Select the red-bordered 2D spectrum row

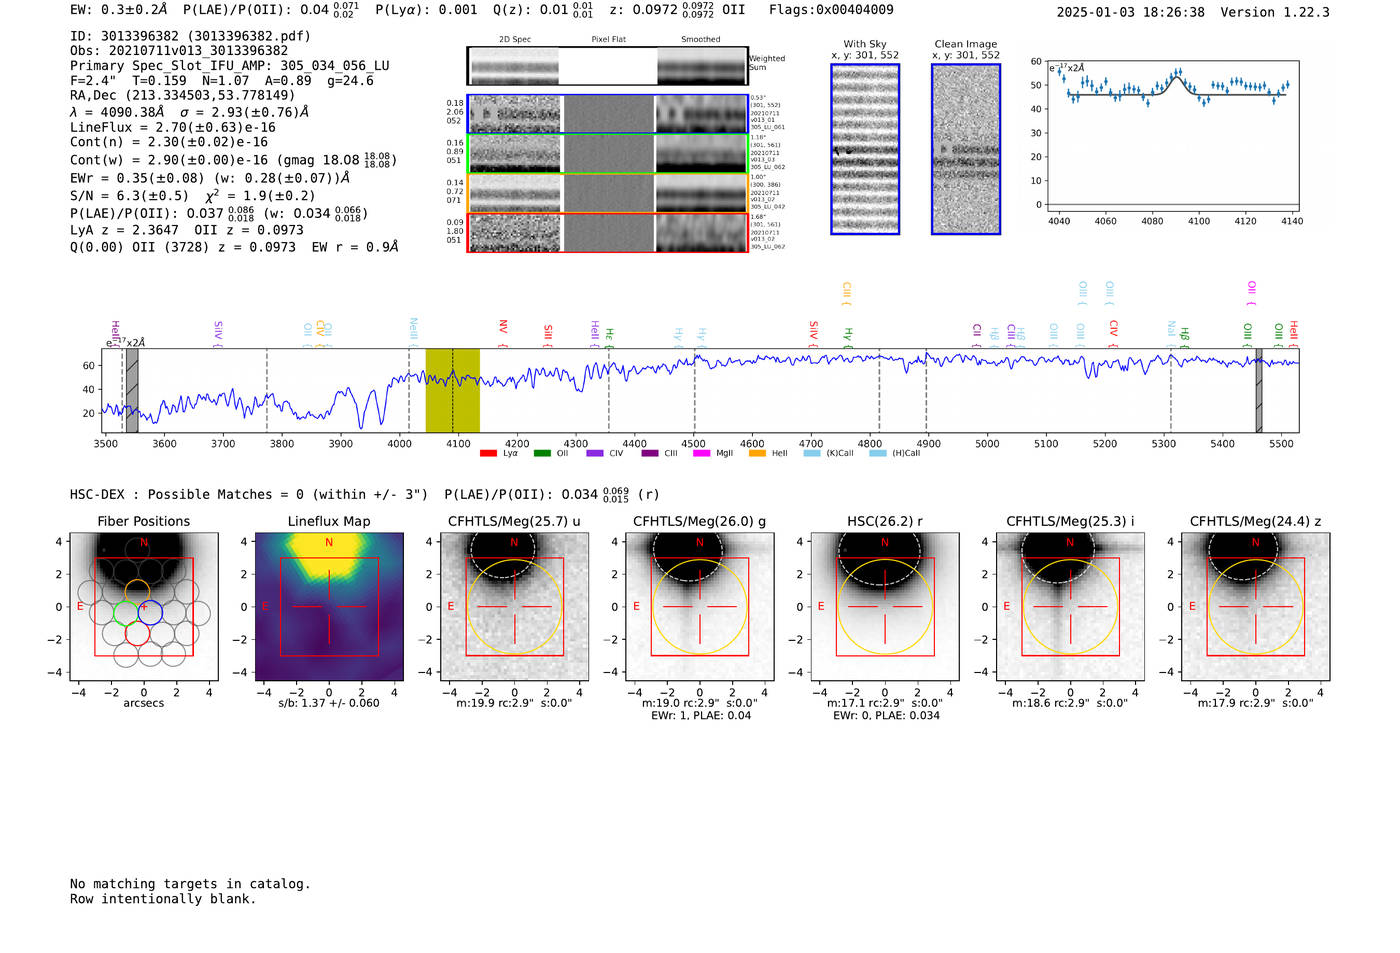[x=608, y=232]
